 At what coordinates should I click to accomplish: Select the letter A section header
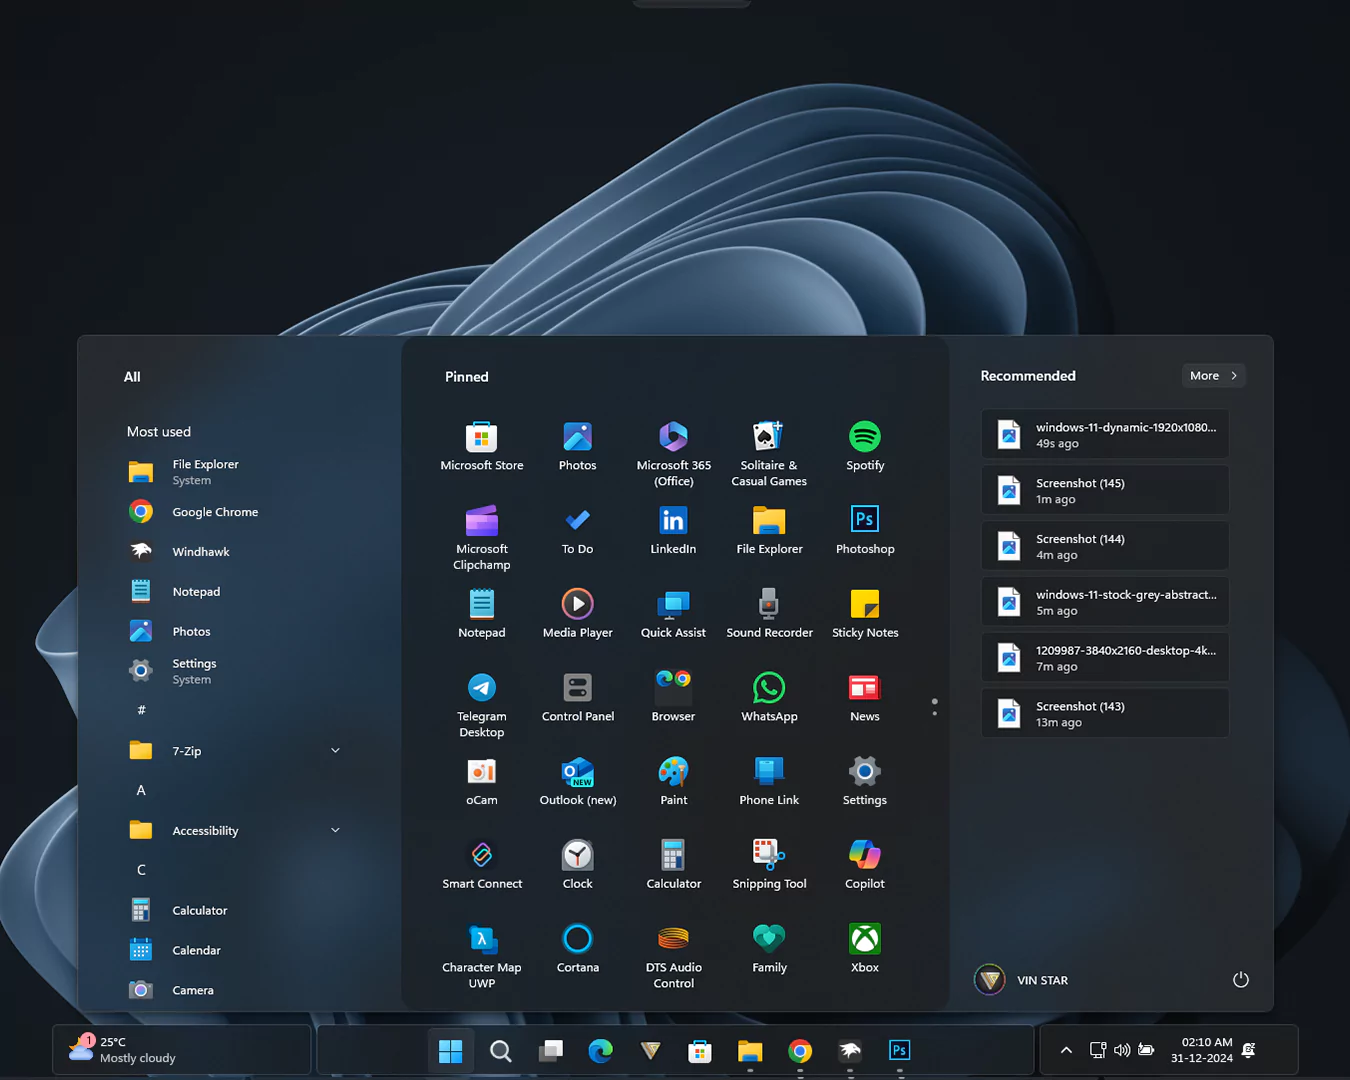[x=141, y=791]
